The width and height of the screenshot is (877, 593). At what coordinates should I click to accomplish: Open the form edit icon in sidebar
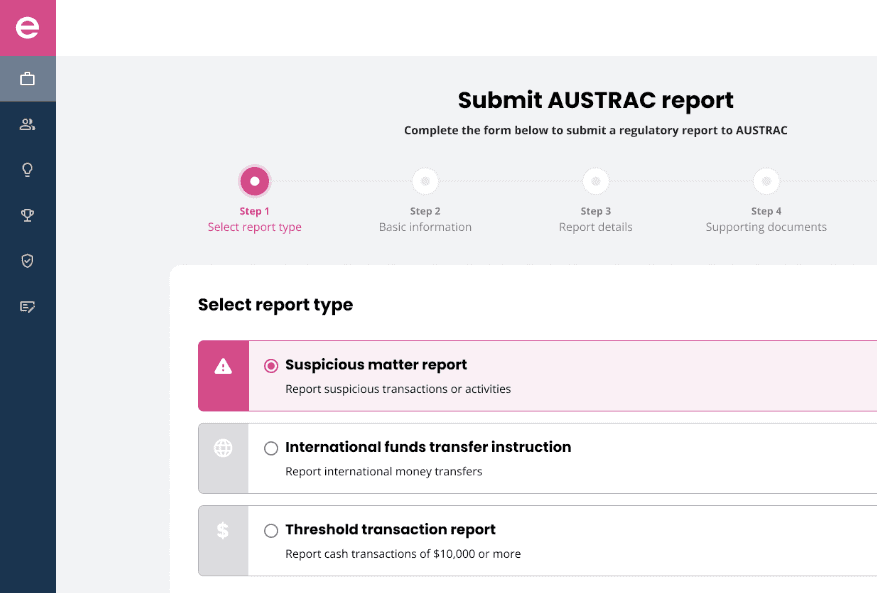point(28,307)
